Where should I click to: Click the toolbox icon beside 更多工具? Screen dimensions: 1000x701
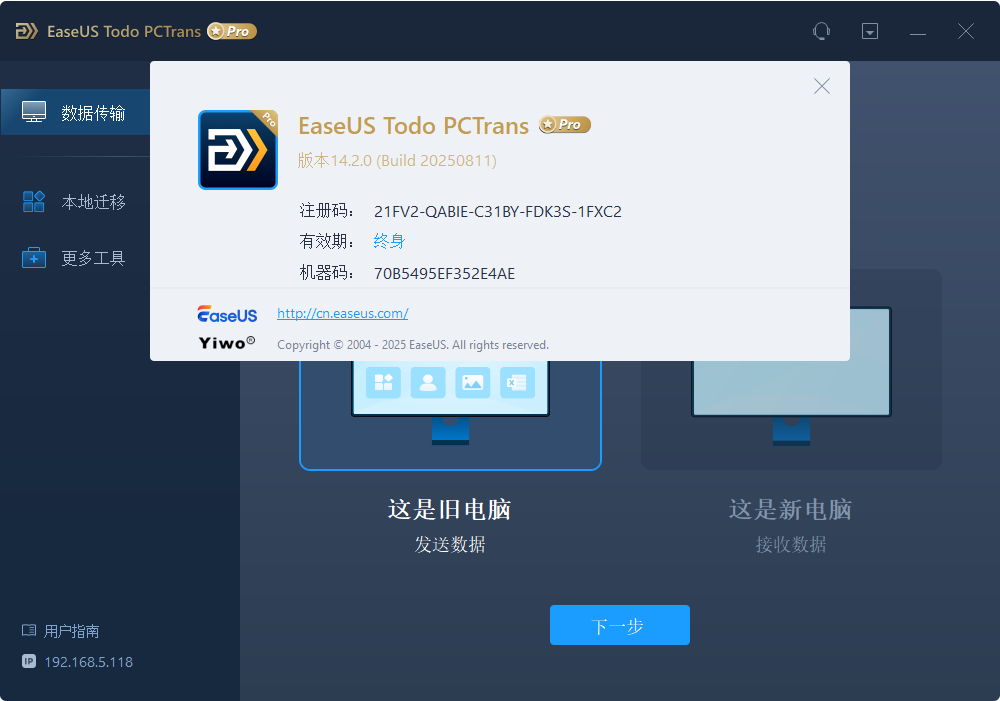[x=34, y=258]
